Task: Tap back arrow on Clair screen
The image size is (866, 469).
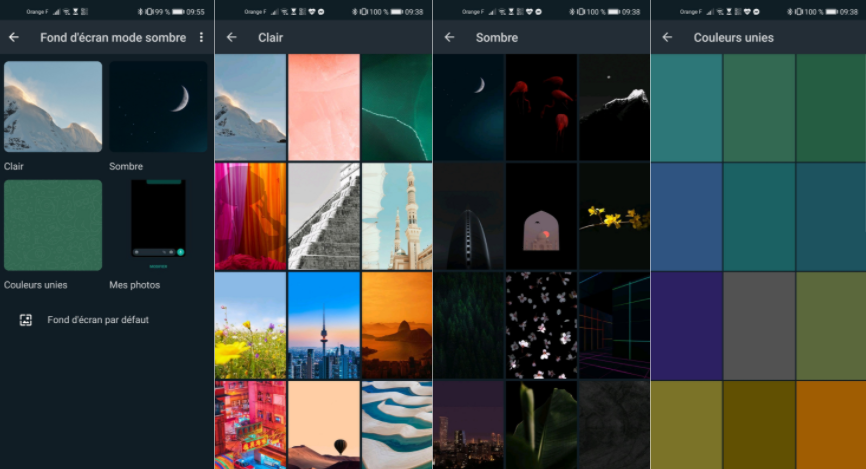Action: (231, 37)
